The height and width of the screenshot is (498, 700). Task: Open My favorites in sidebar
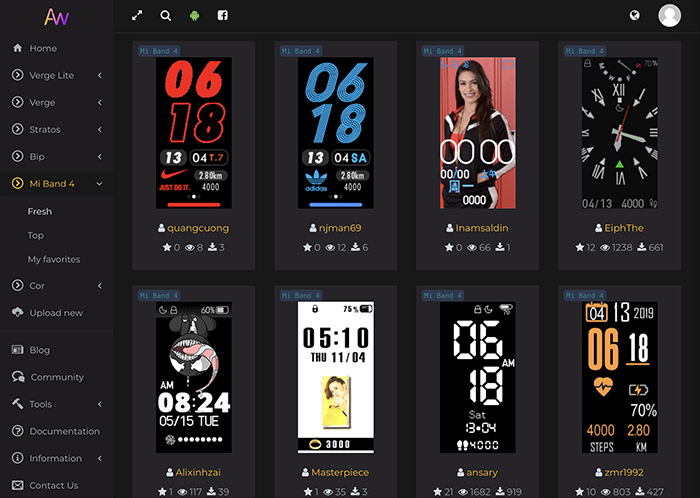pyautogui.click(x=53, y=259)
